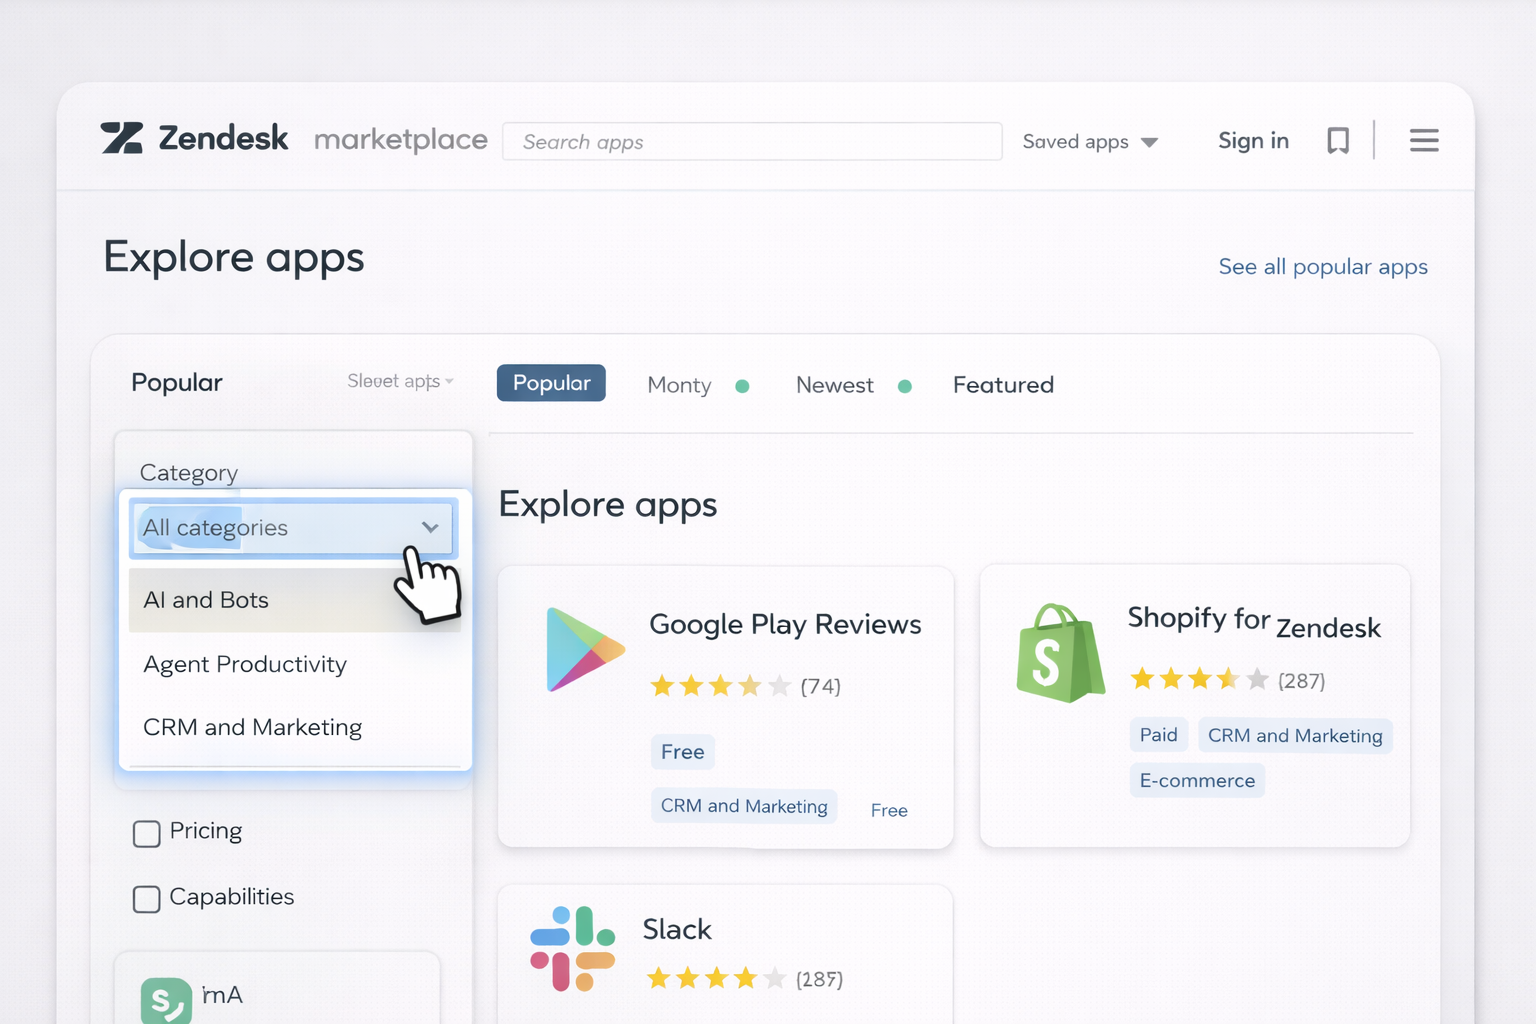This screenshot has width=1536, height=1024.
Task: Click the (74) review count
Action: pos(820,687)
